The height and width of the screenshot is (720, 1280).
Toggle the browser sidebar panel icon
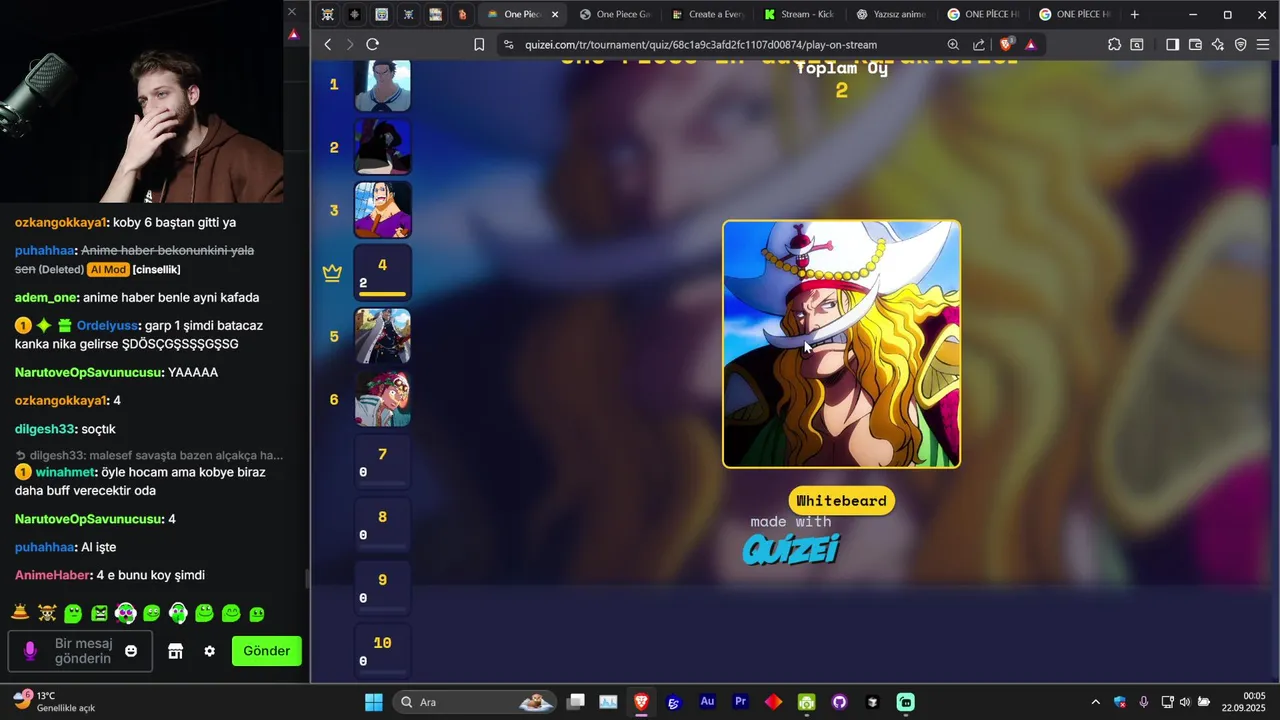click(x=1172, y=44)
